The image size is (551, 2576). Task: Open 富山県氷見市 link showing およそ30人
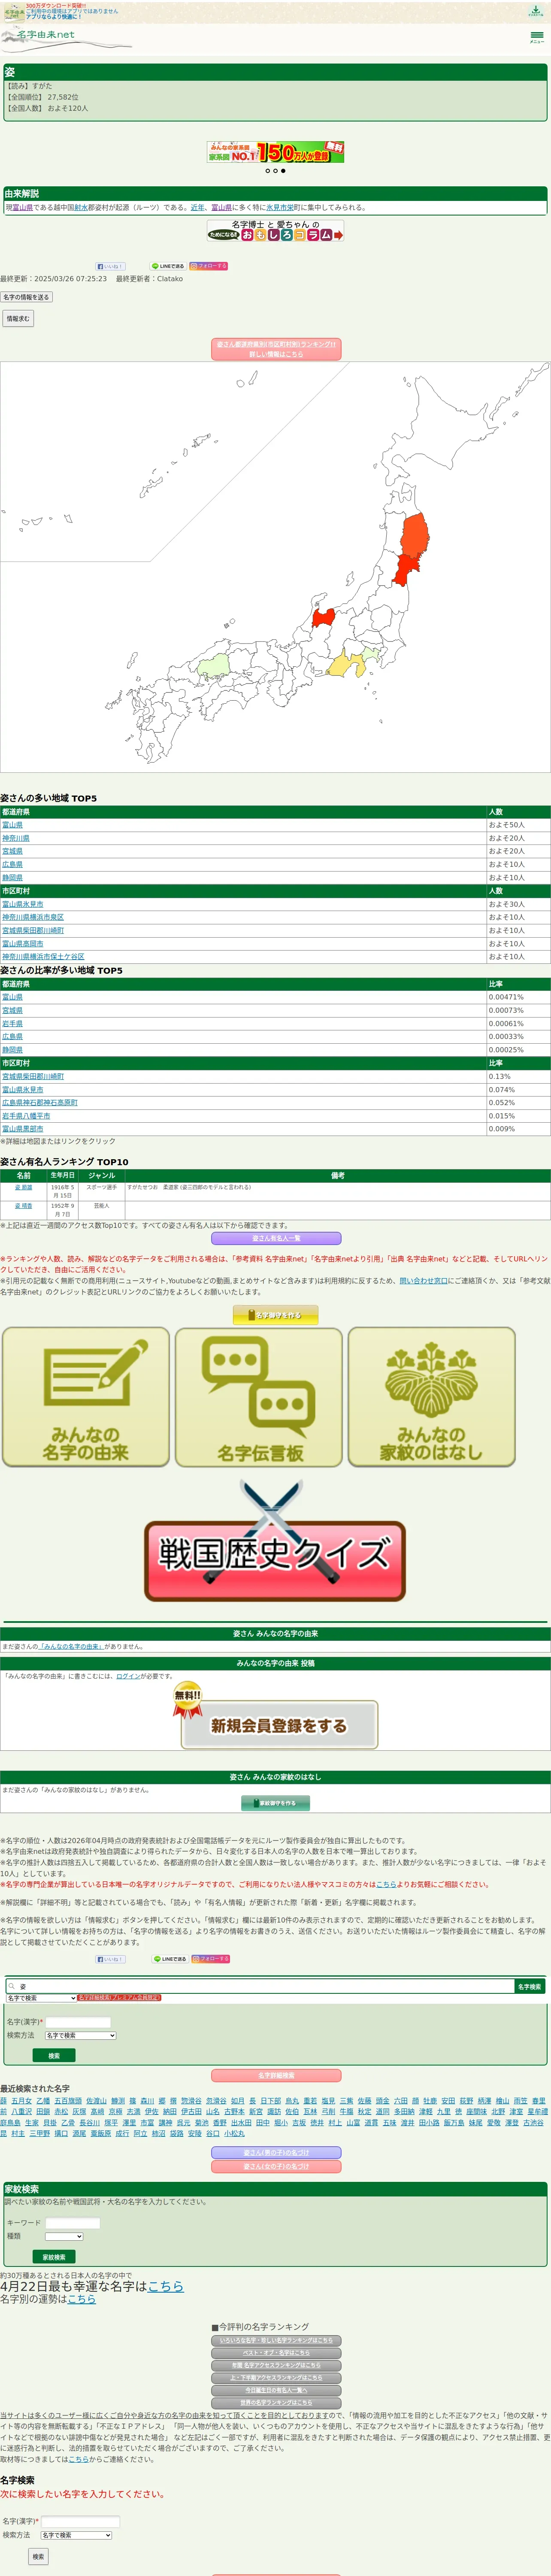23,904
